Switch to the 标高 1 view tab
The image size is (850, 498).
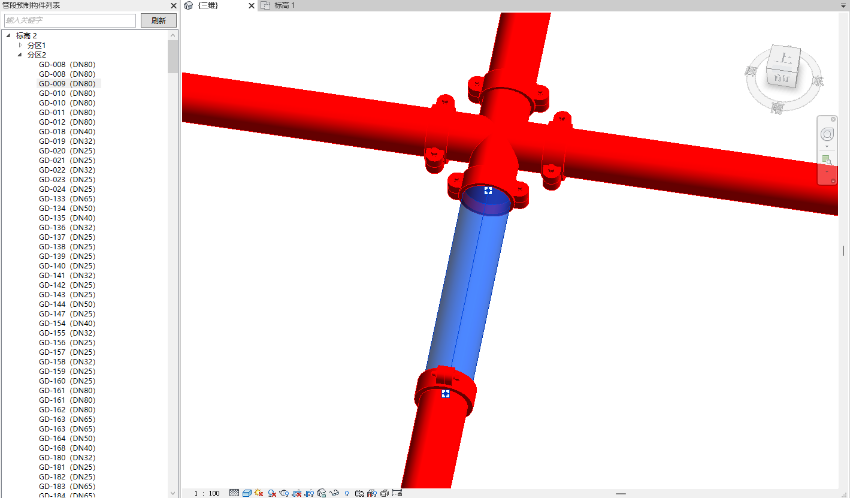[290, 6]
